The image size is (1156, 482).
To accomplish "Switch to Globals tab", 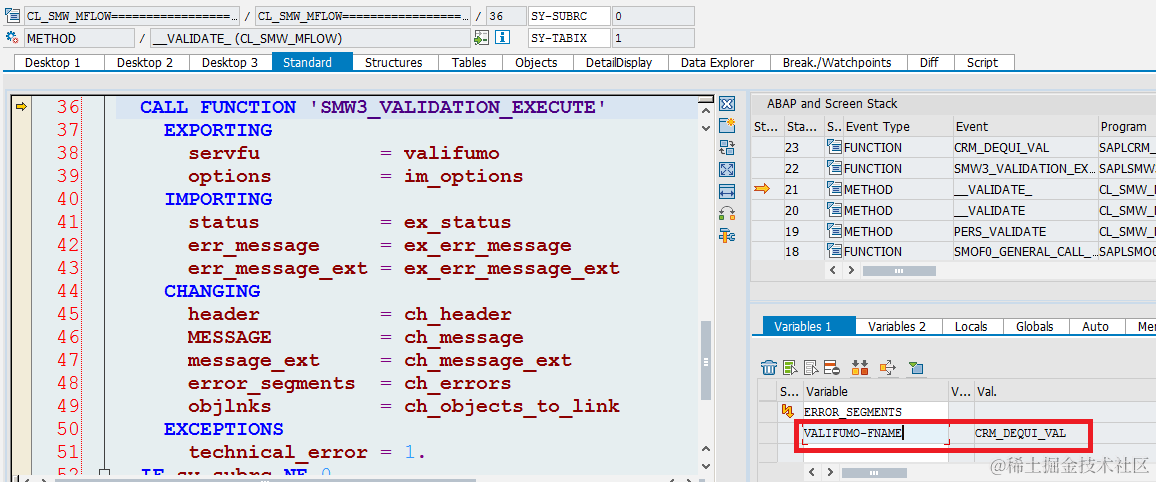I will [1034, 326].
